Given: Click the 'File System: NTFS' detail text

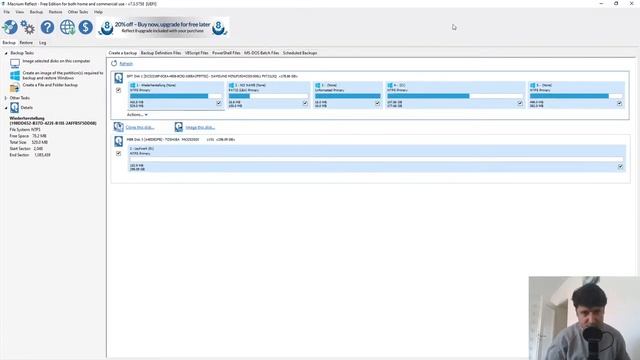Looking at the screenshot, I should coord(25,130).
